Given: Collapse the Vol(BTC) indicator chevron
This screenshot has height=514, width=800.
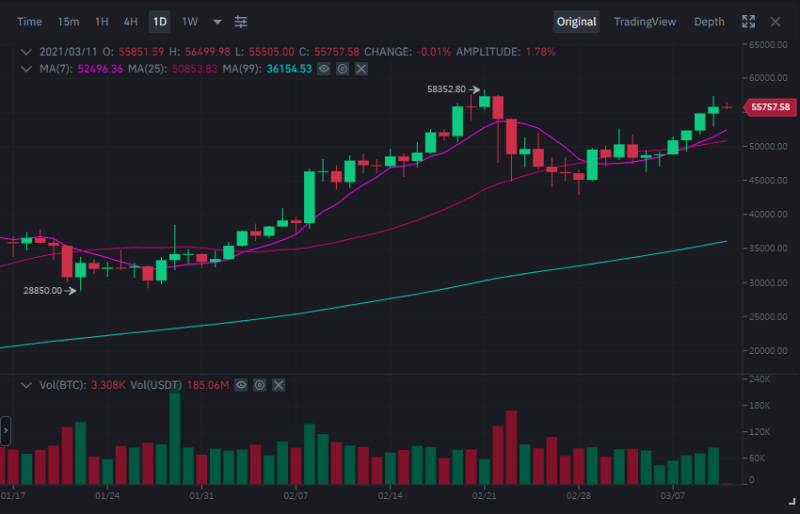Looking at the screenshot, I should tap(27, 385).
